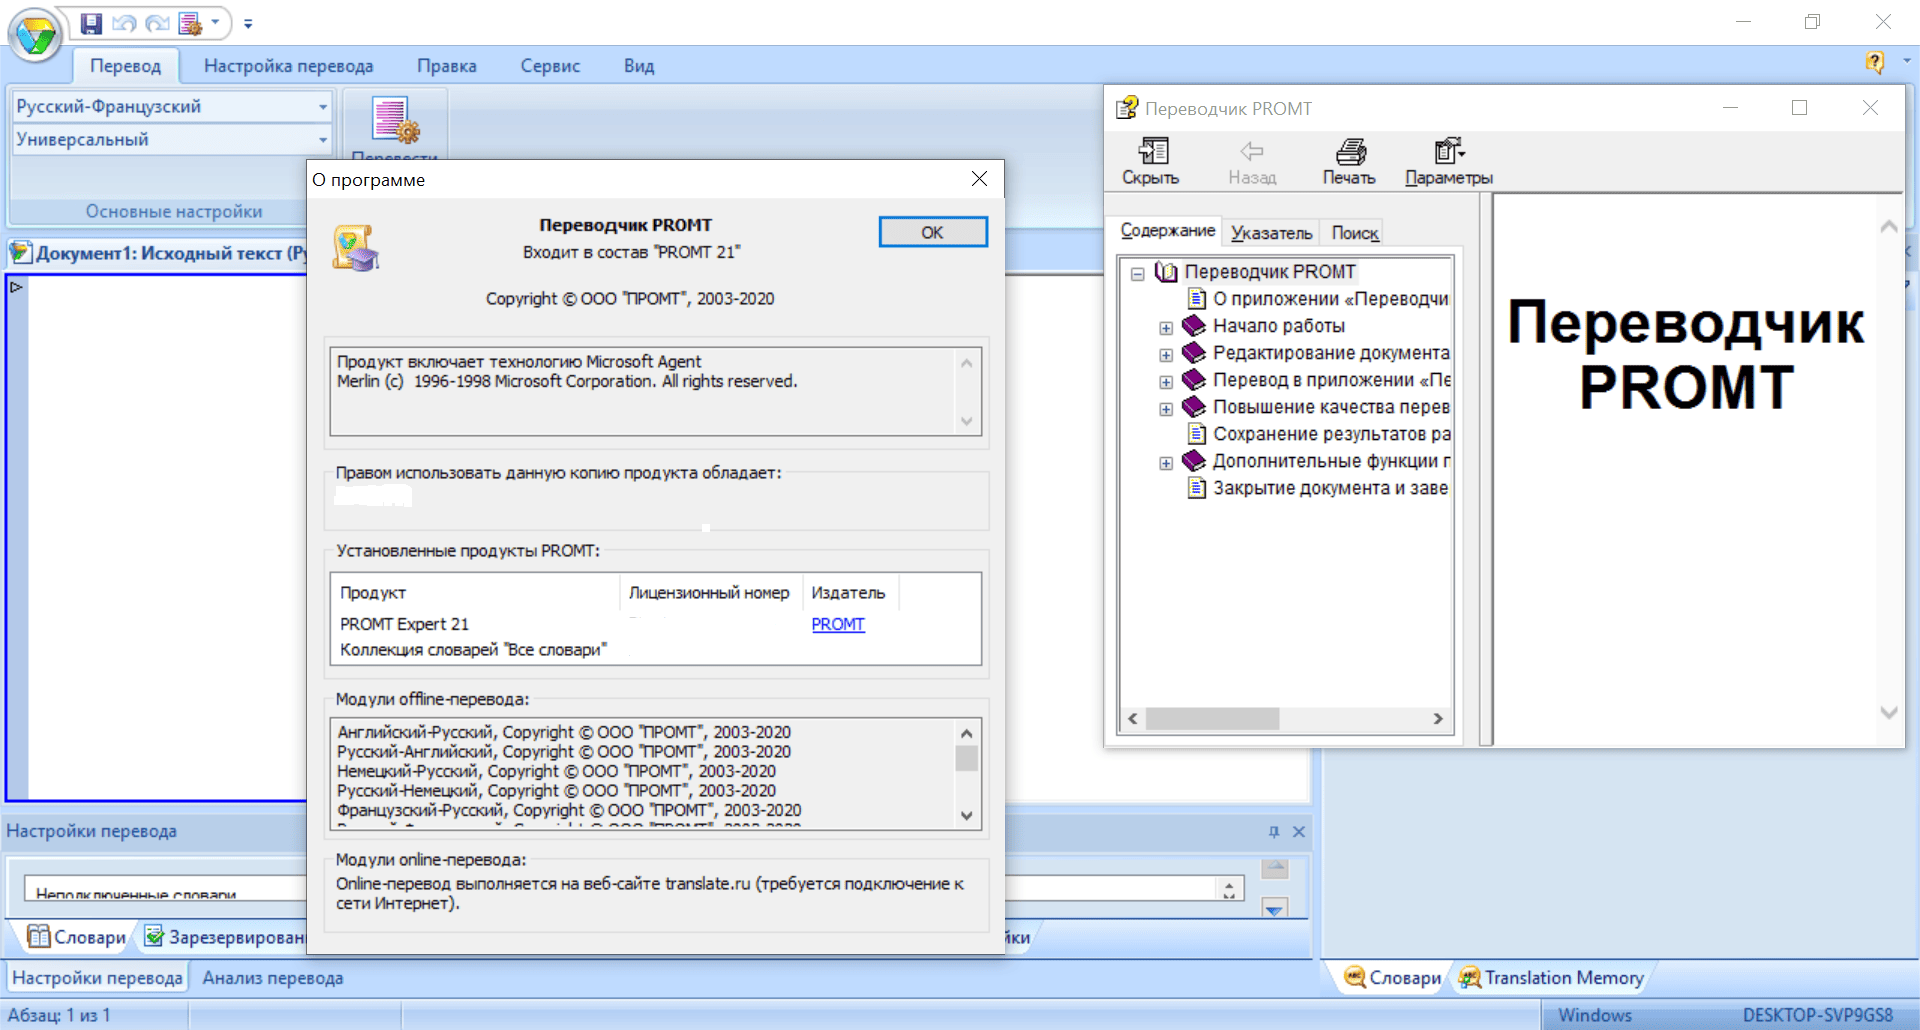
Task: Click the large Перевести ribbon button icon
Action: pos(395,121)
